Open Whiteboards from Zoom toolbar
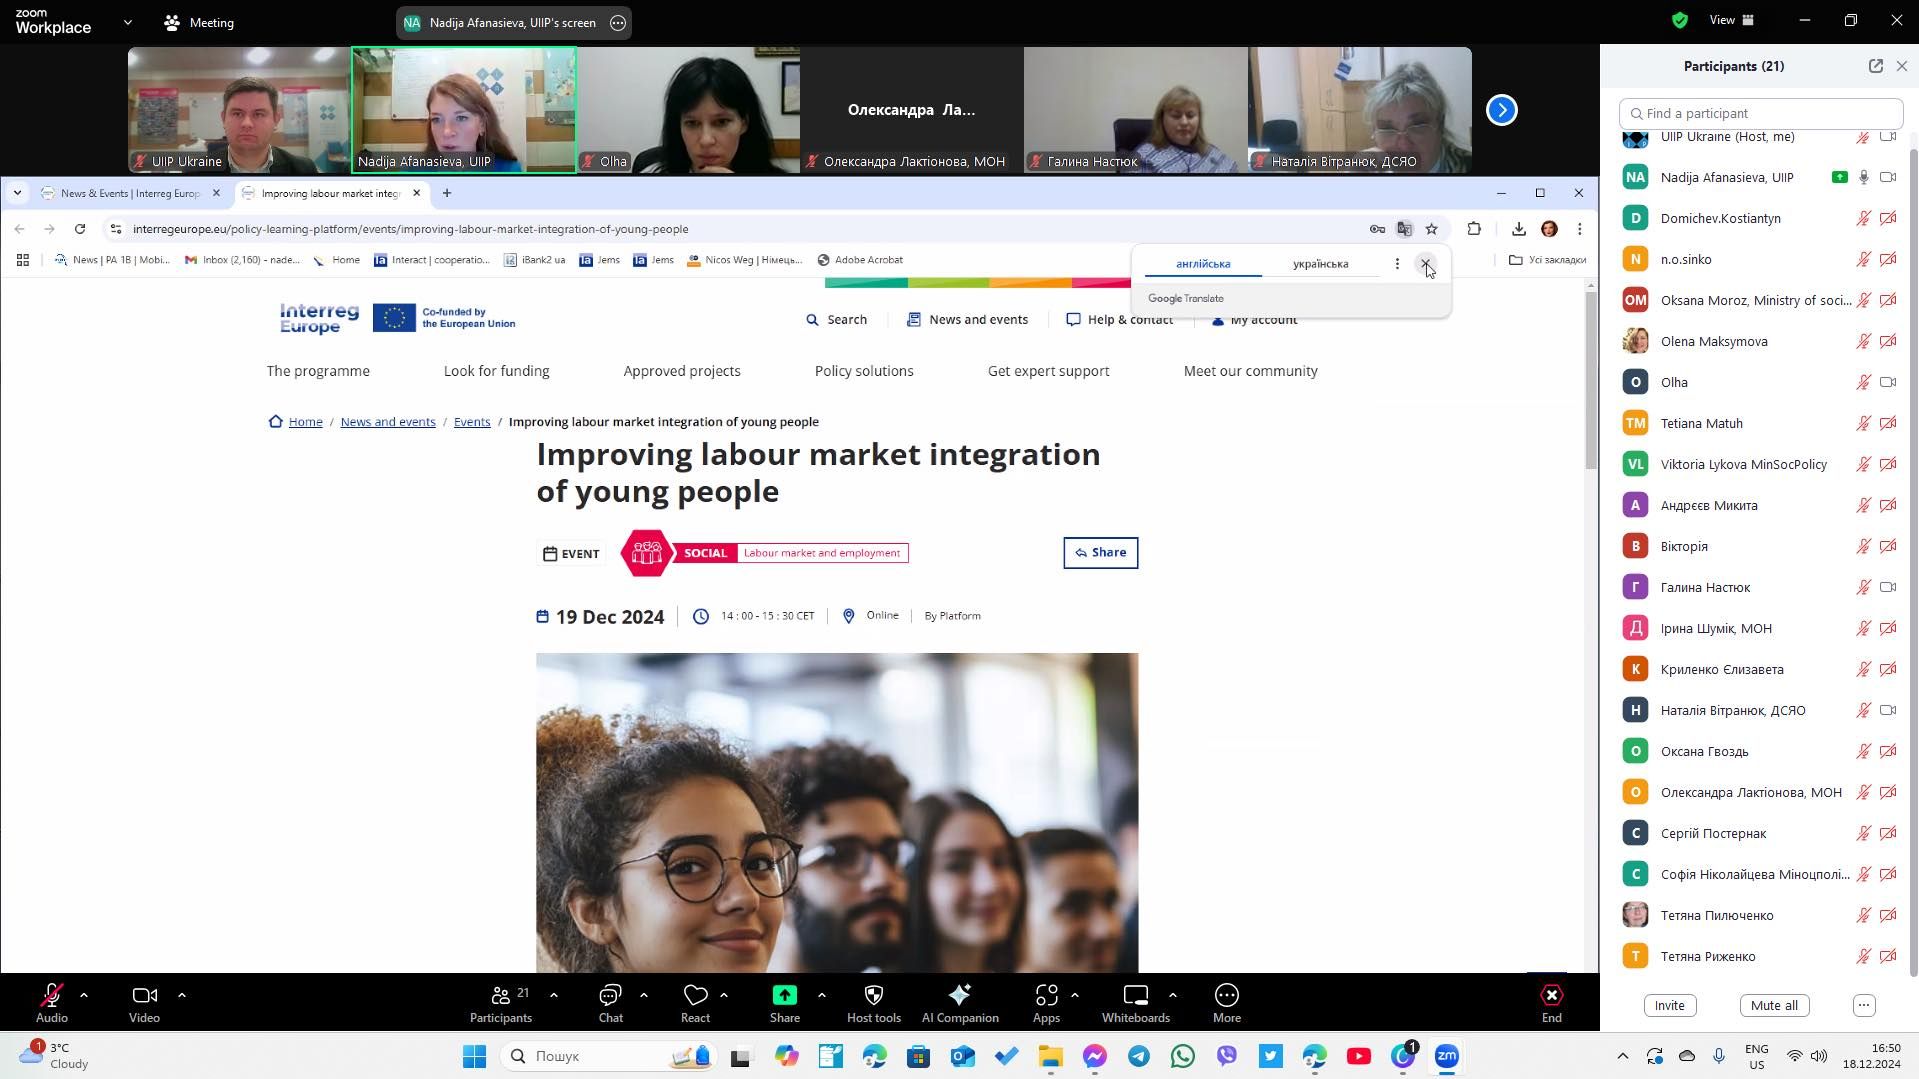The width and height of the screenshot is (1919, 1079). tap(1135, 1003)
